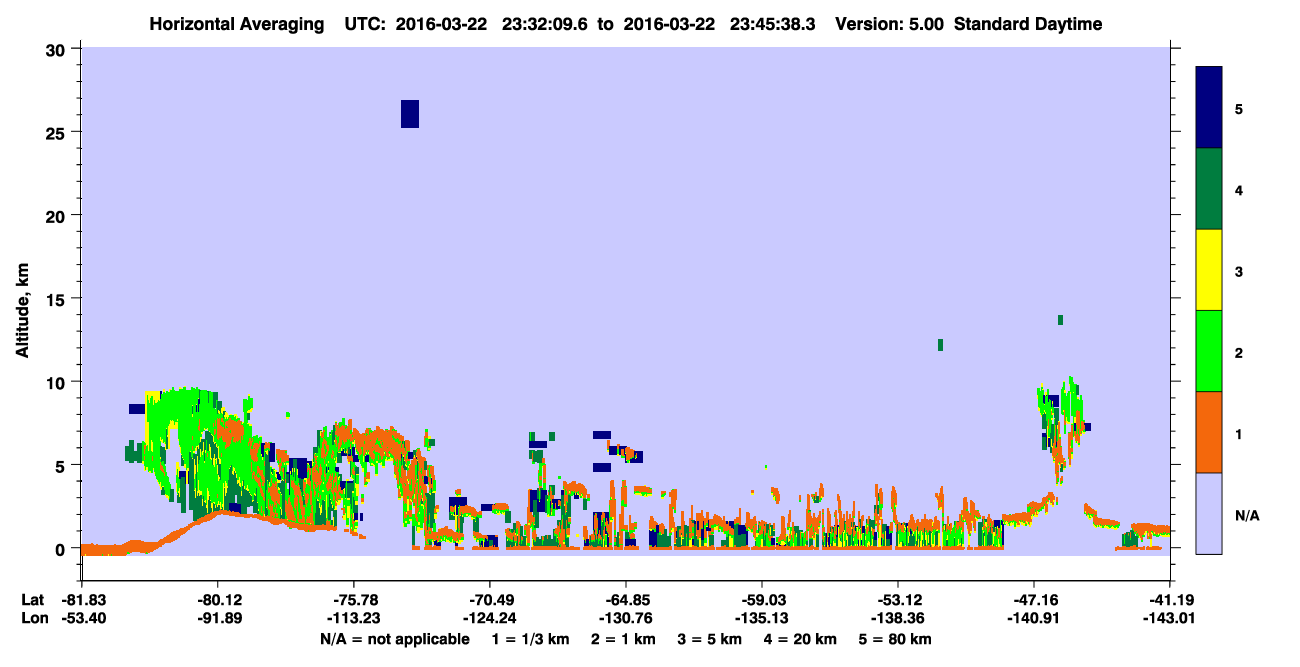Viewport: 1300px width, 667px height.
Task: Click the bright green level 2 color swatch
Action: coord(1209,351)
